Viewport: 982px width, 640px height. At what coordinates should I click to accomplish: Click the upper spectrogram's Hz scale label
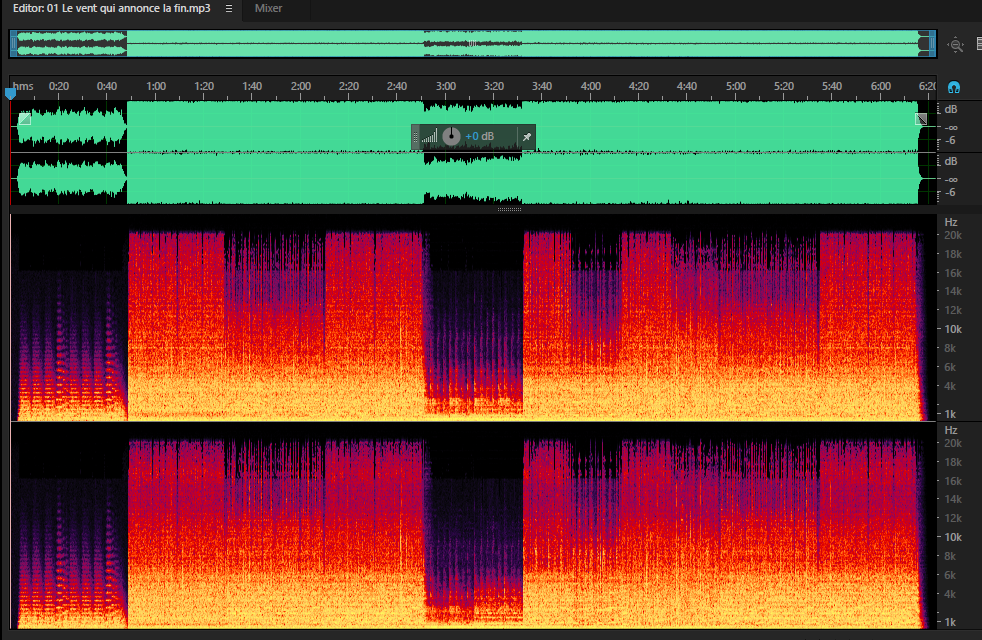coord(951,222)
